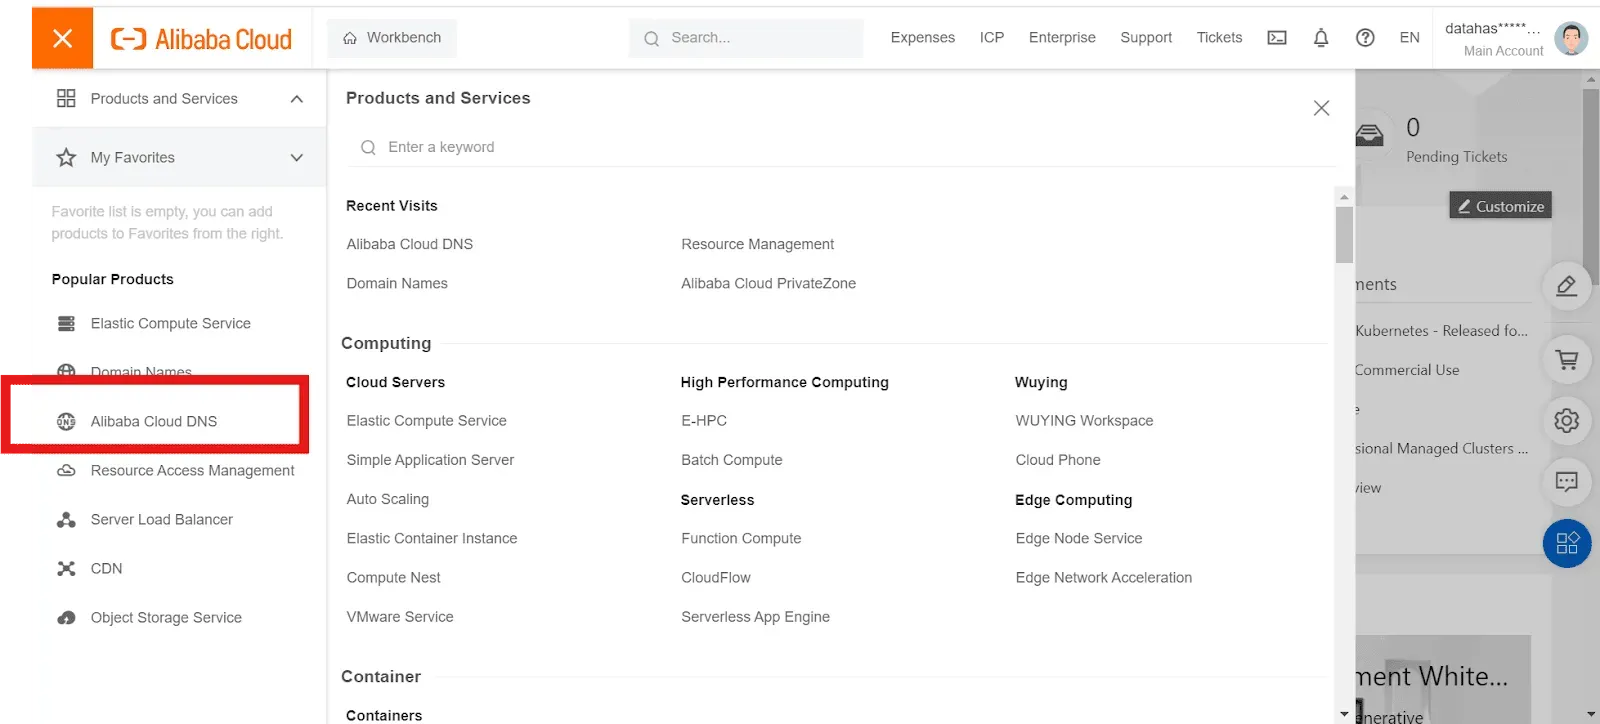The width and height of the screenshot is (1600, 724).
Task: Select Elastic Container Instance
Action: click(432, 538)
